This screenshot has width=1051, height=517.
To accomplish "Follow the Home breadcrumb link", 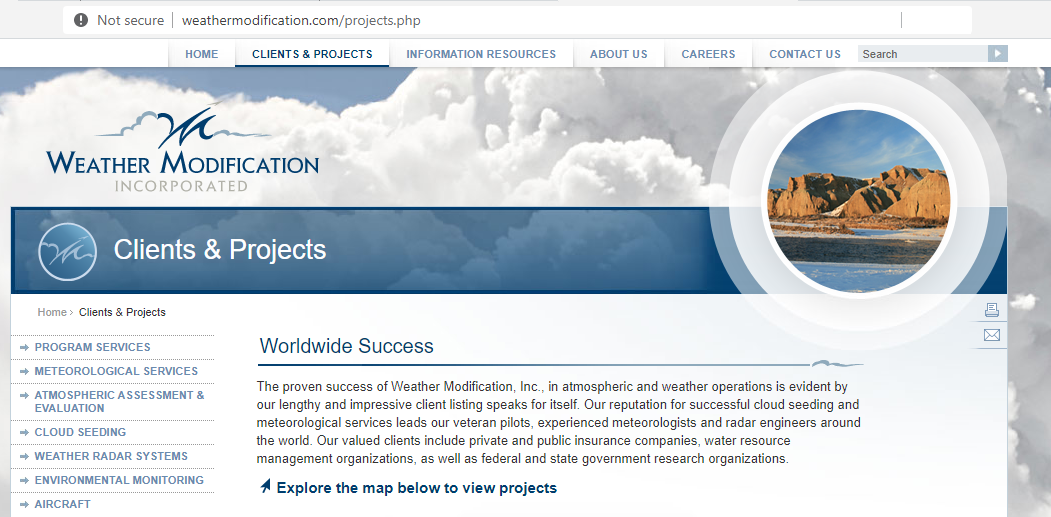I will pos(52,312).
